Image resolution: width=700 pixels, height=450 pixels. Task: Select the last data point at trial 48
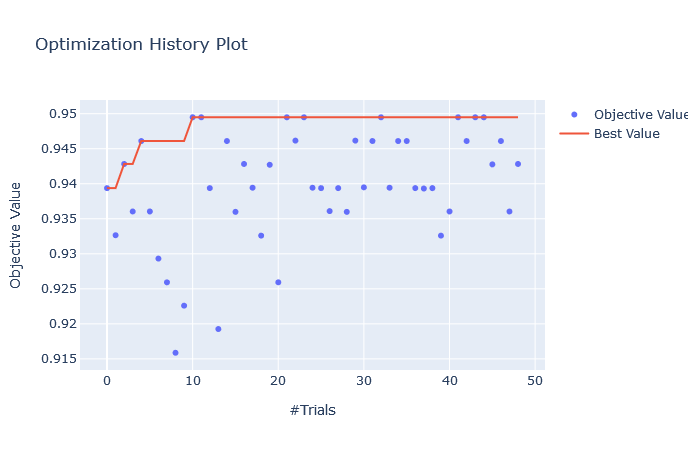(x=518, y=164)
